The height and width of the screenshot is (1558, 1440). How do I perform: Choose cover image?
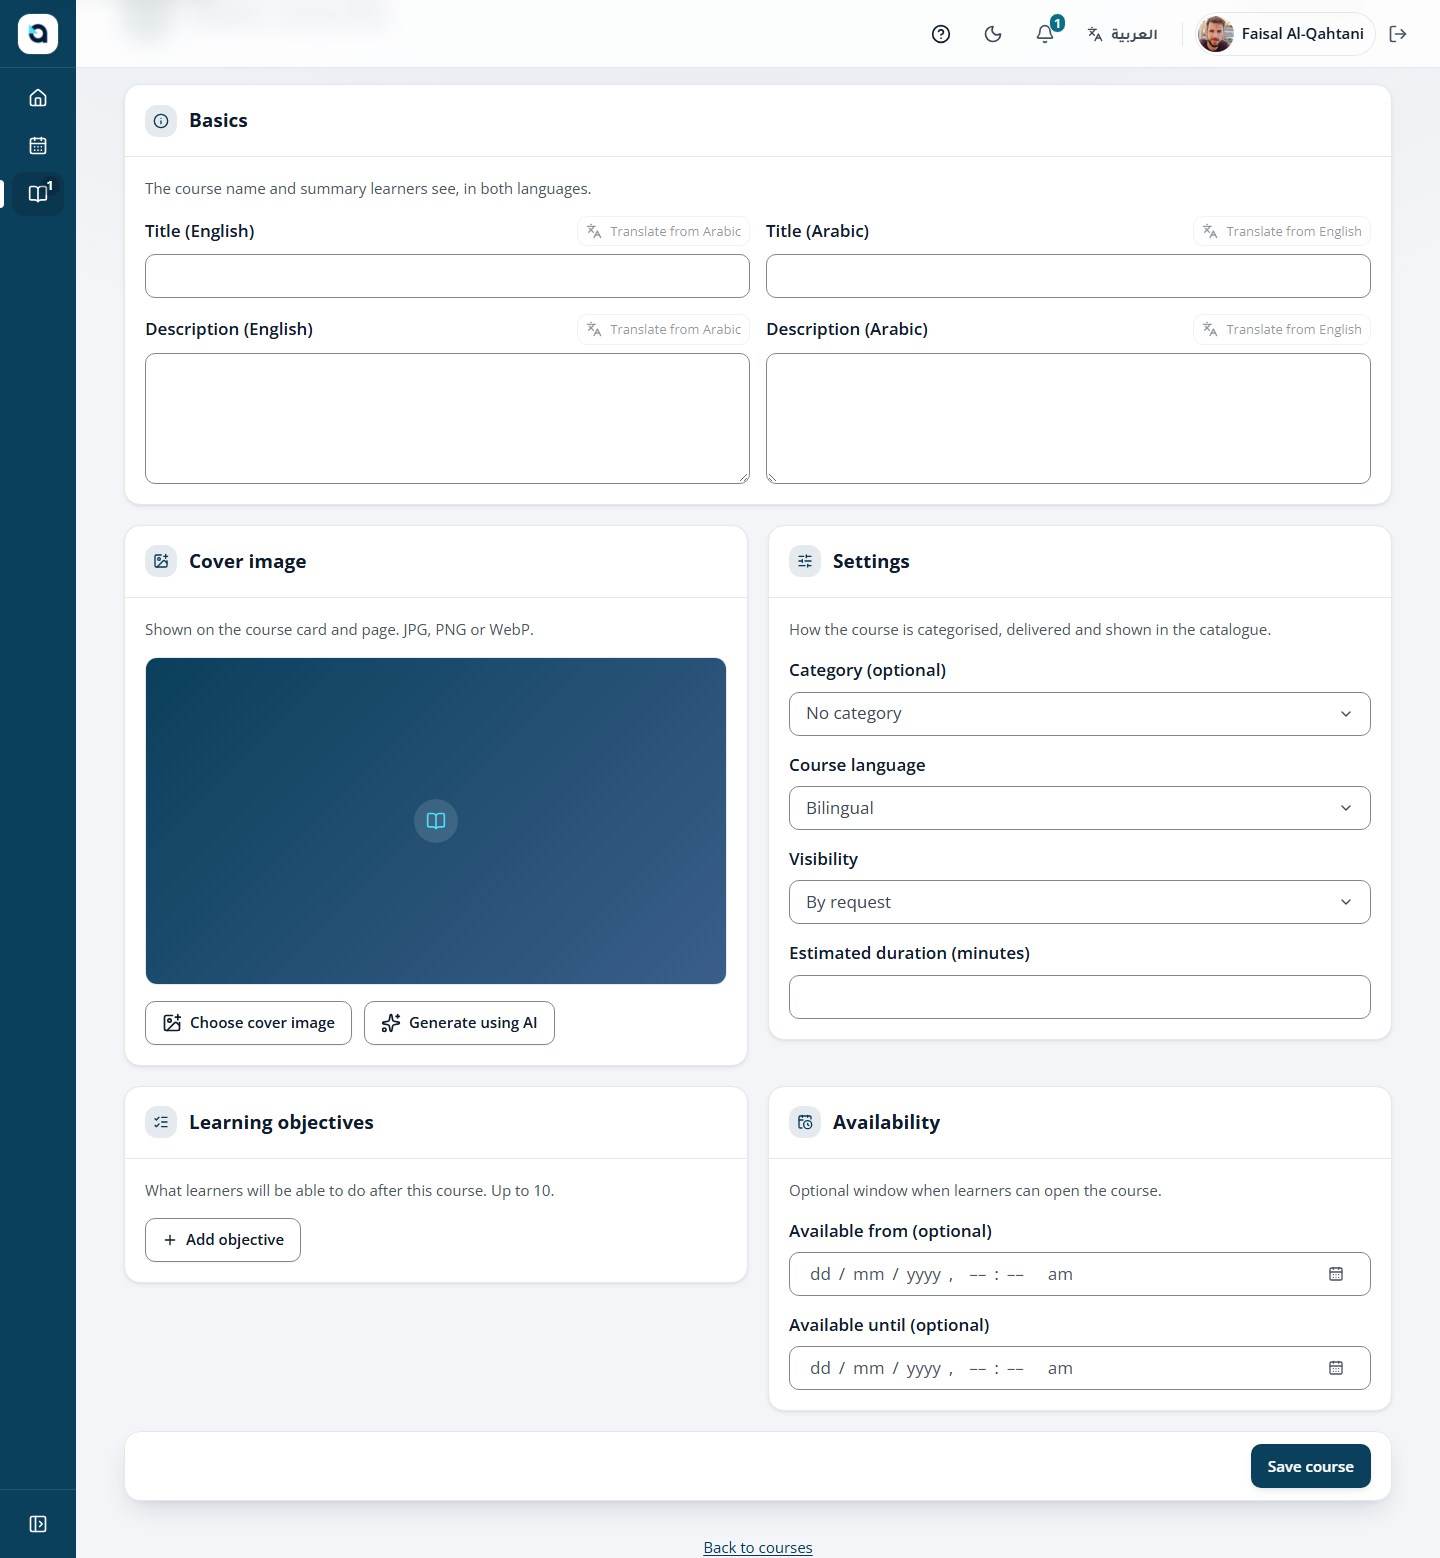(248, 1023)
